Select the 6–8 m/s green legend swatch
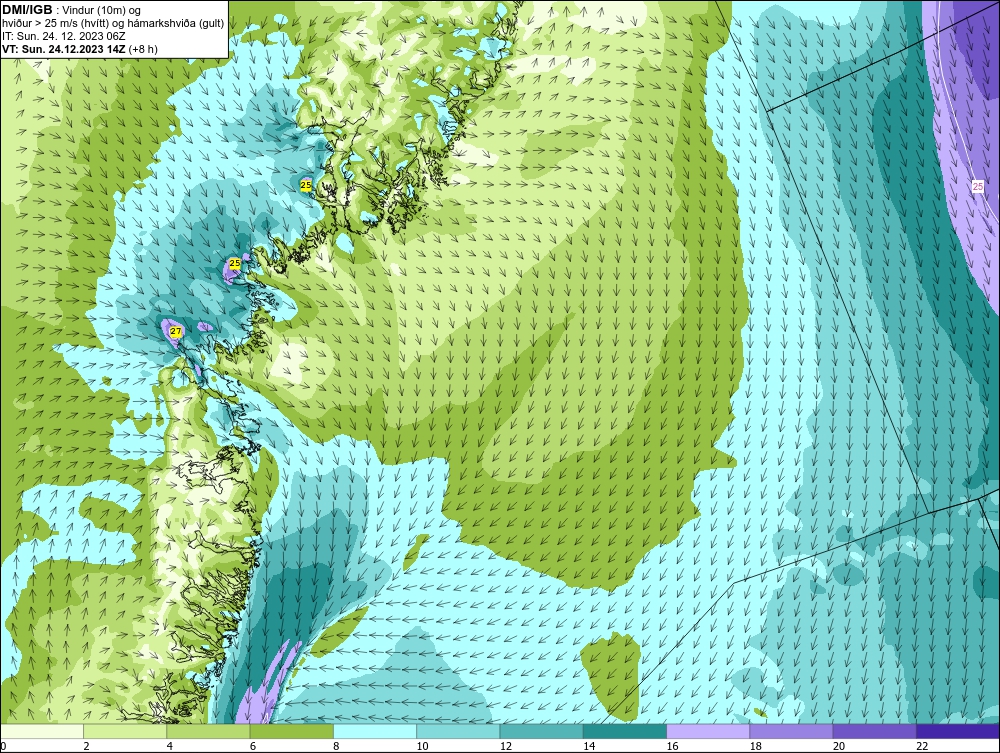 click(x=291, y=731)
